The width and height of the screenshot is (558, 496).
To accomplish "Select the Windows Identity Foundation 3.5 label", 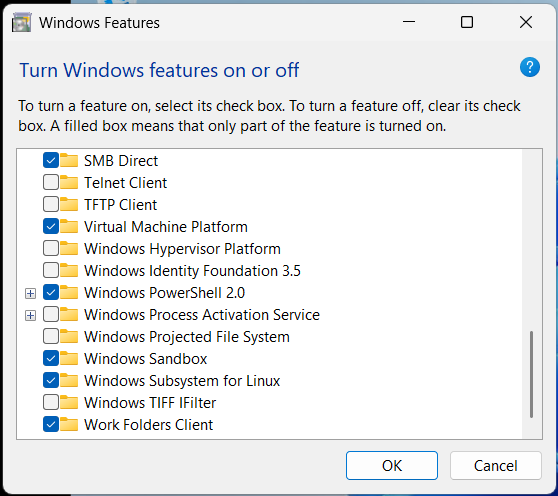I will coord(193,270).
